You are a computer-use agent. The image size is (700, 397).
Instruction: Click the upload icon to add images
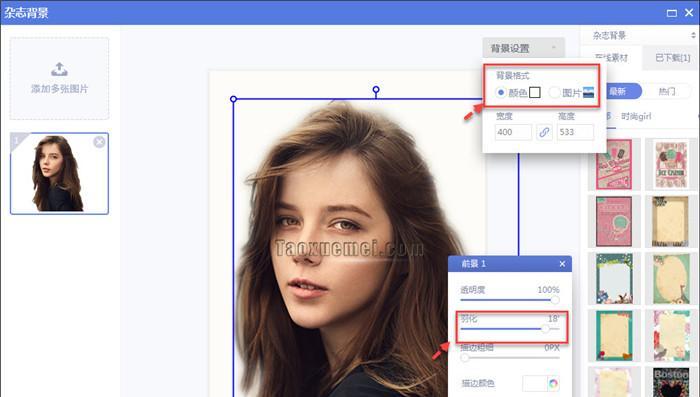[x=59, y=70]
